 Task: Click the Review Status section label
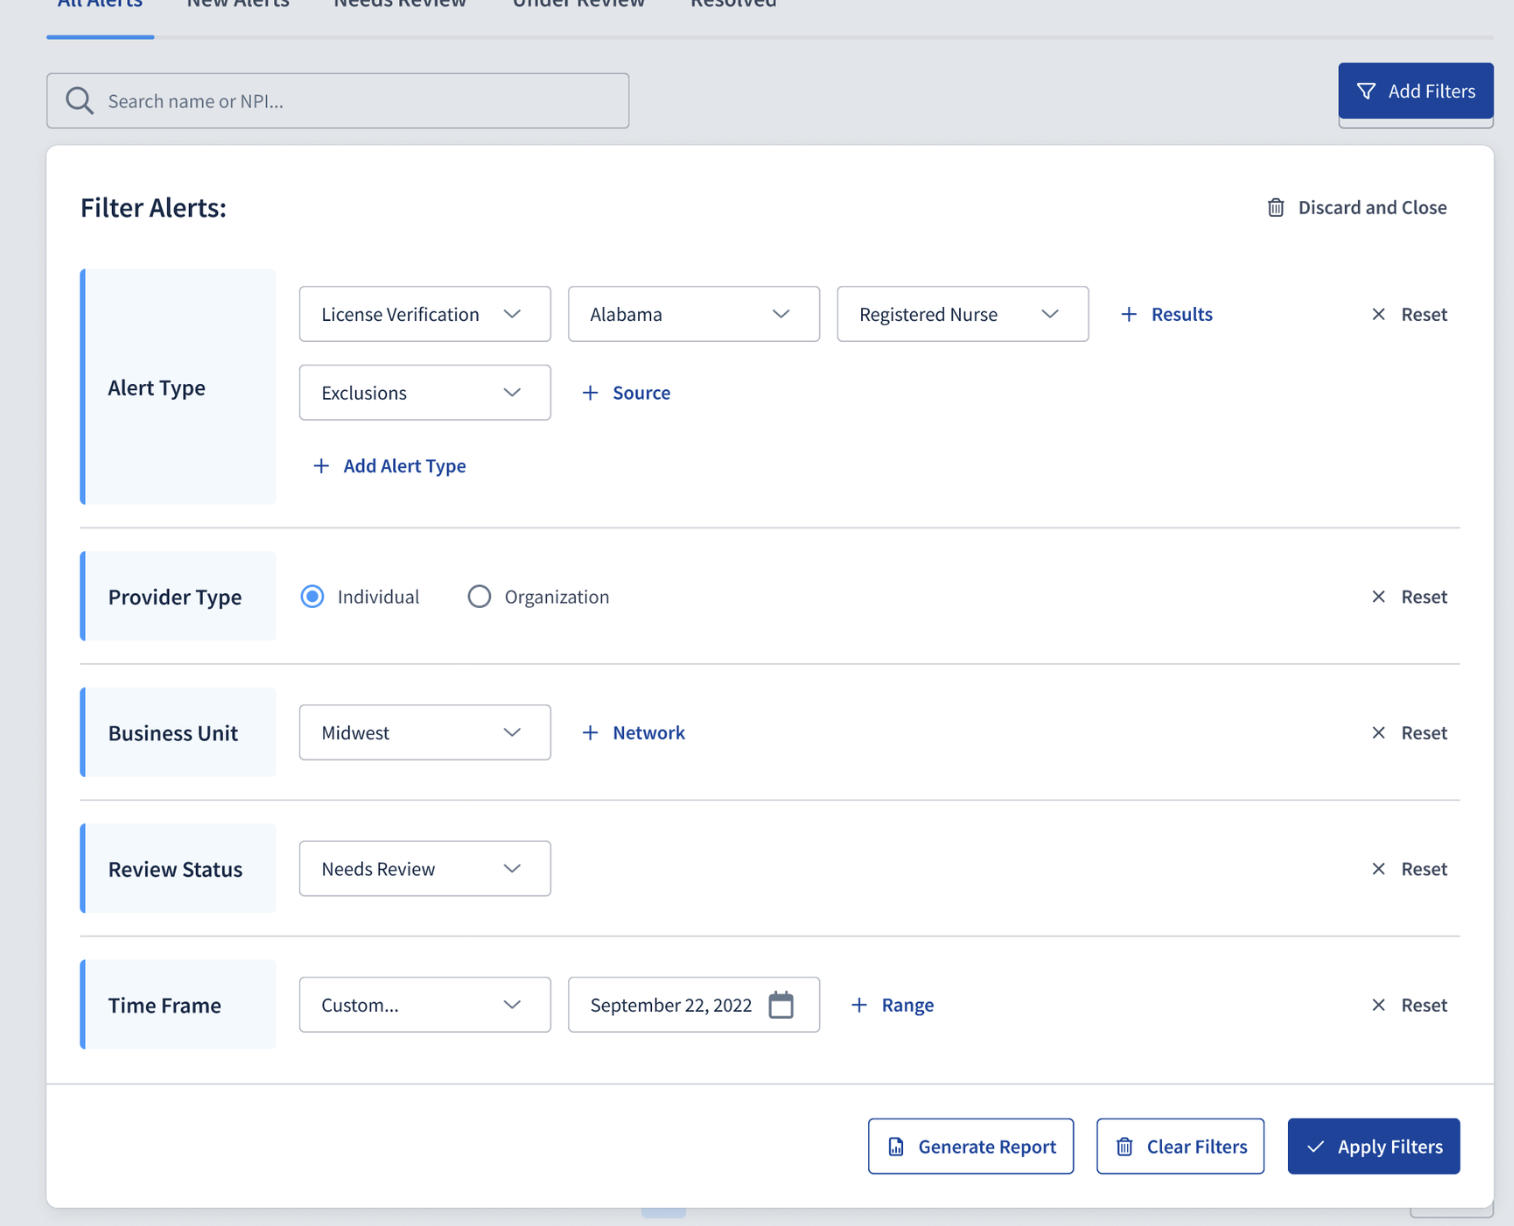175,869
